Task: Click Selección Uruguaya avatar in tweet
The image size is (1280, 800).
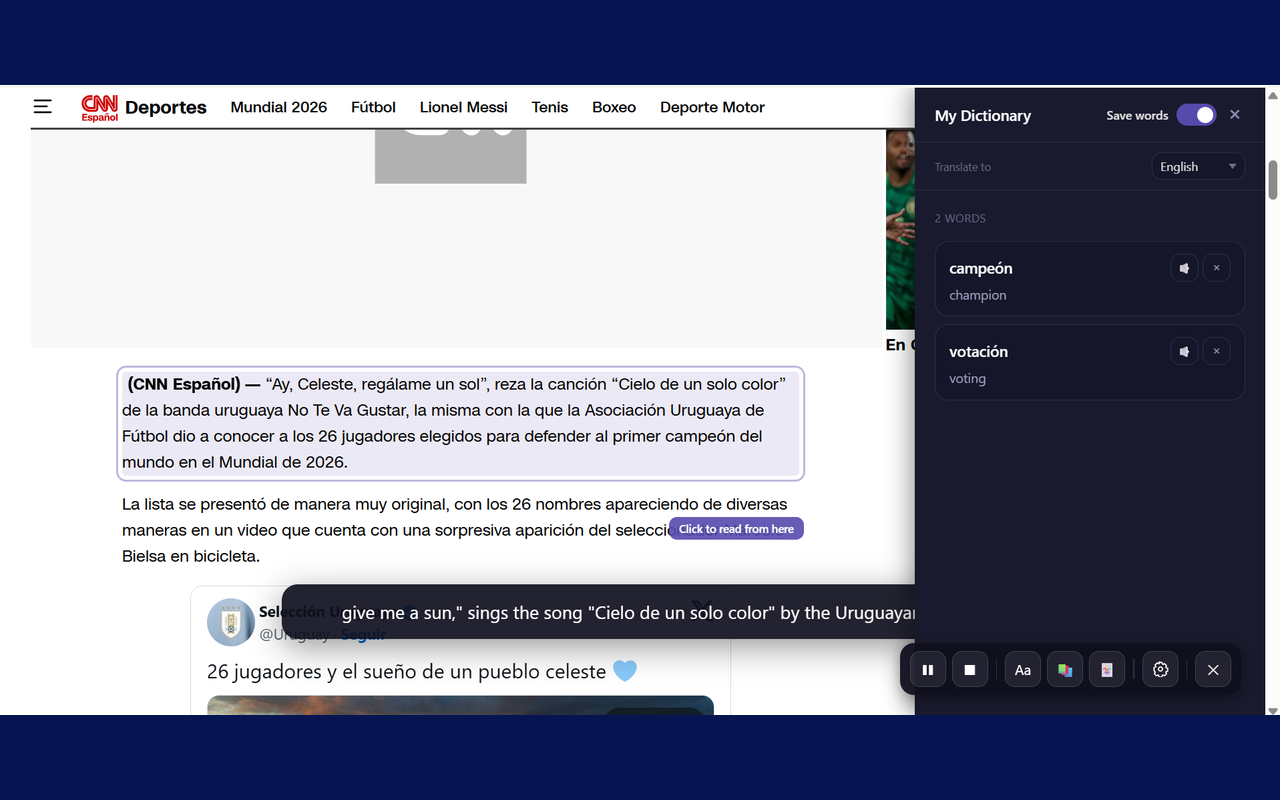Action: click(x=231, y=623)
